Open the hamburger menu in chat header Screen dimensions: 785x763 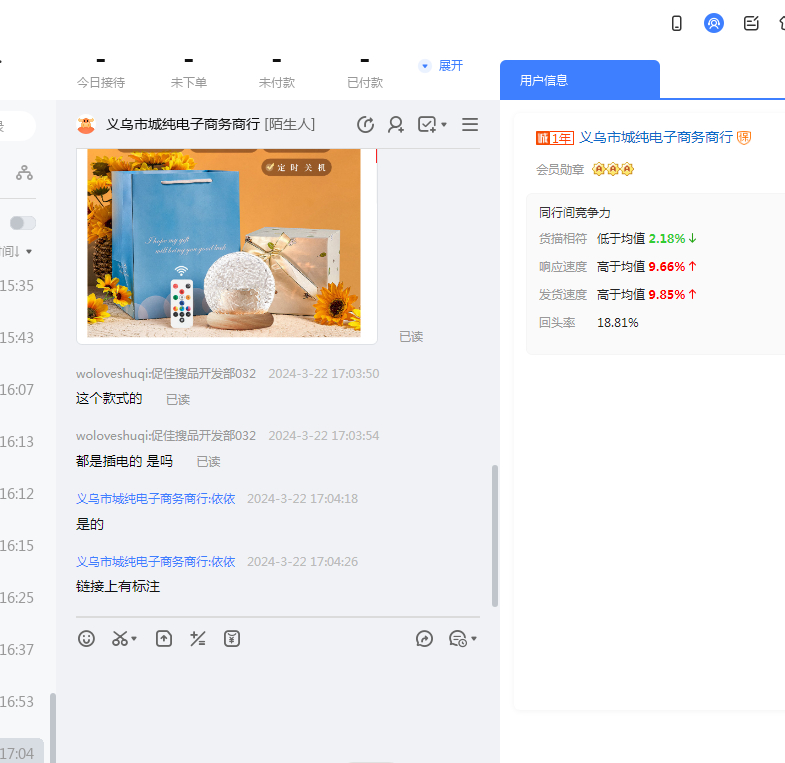[x=470, y=124]
